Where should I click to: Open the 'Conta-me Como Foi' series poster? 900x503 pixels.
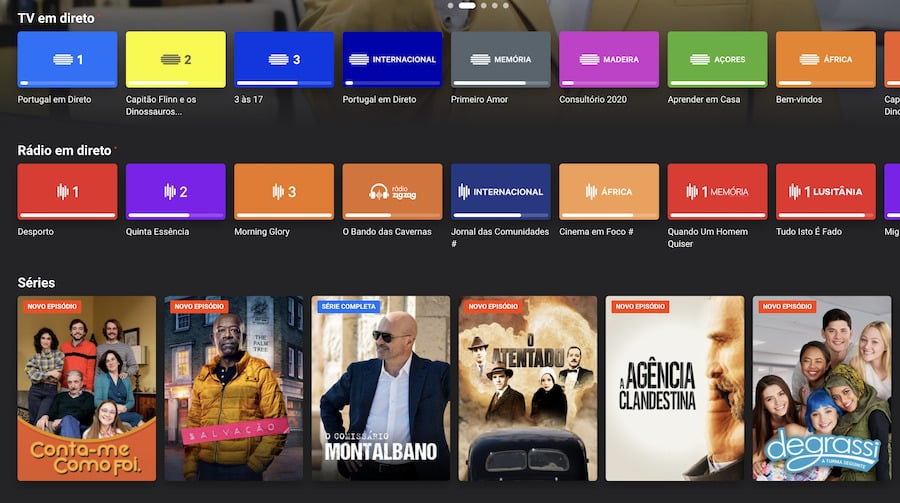[87, 388]
